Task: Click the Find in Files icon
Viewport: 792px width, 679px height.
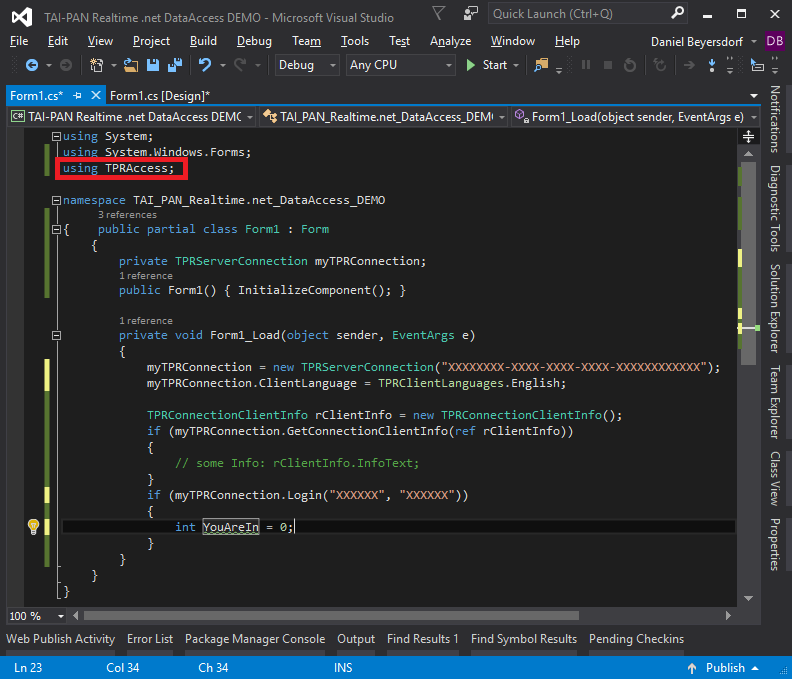Action: point(541,65)
